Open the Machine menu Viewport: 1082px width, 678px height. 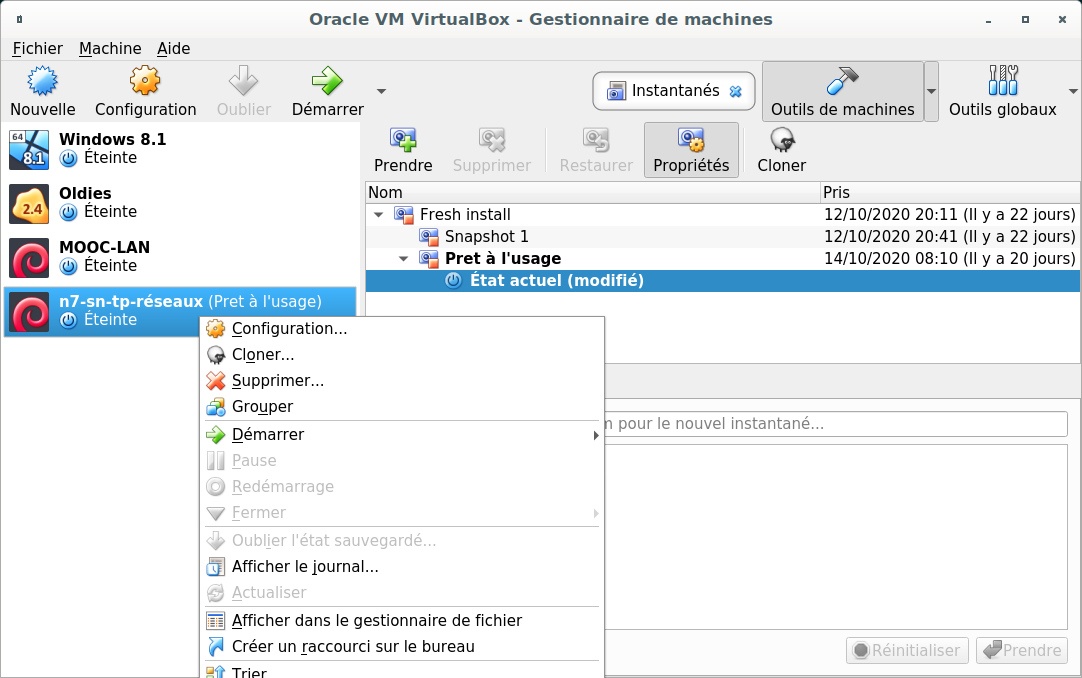coord(110,48)
